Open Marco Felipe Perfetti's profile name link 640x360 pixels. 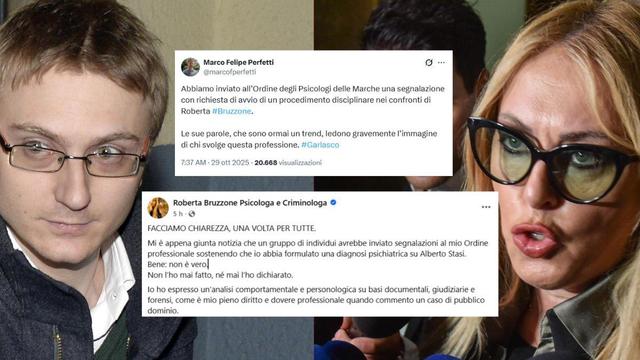coord(238,62)
